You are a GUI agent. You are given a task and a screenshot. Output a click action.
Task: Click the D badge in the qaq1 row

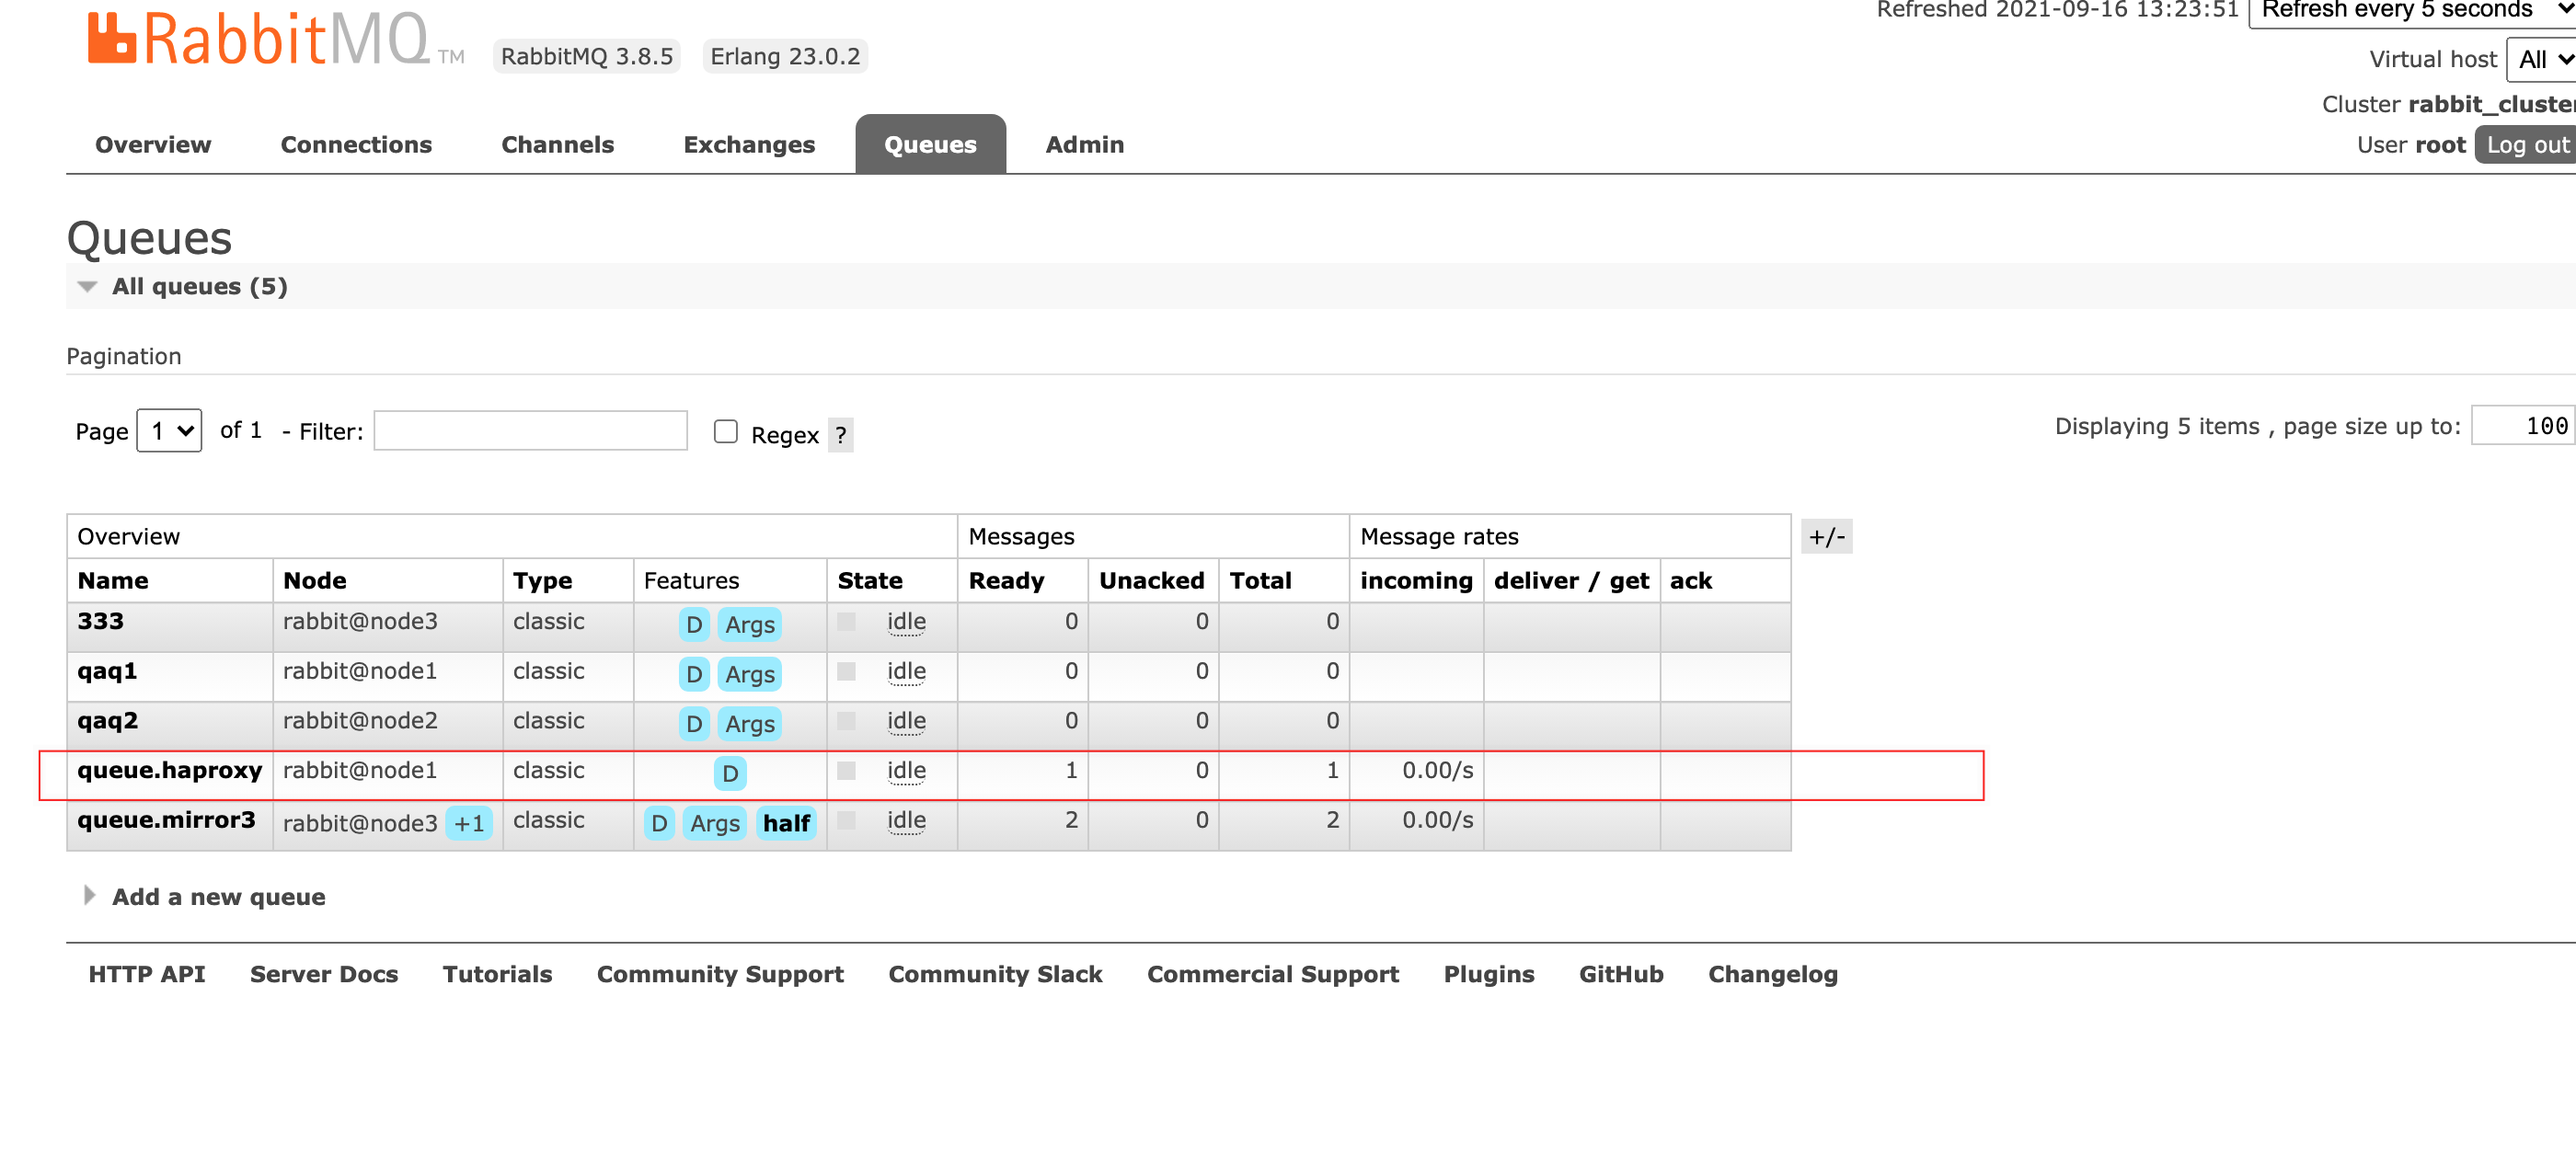694,674
